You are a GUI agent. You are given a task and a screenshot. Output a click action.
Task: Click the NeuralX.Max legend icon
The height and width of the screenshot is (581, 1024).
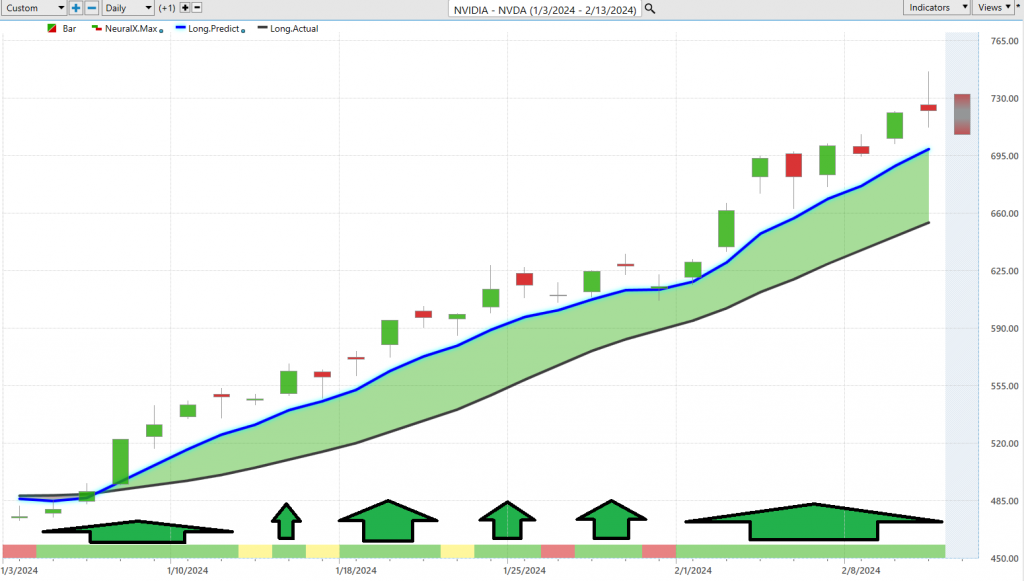(97, 29)
